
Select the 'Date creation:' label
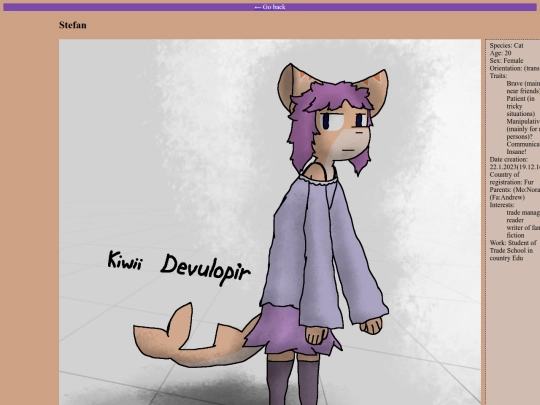[x=509, y=159]
